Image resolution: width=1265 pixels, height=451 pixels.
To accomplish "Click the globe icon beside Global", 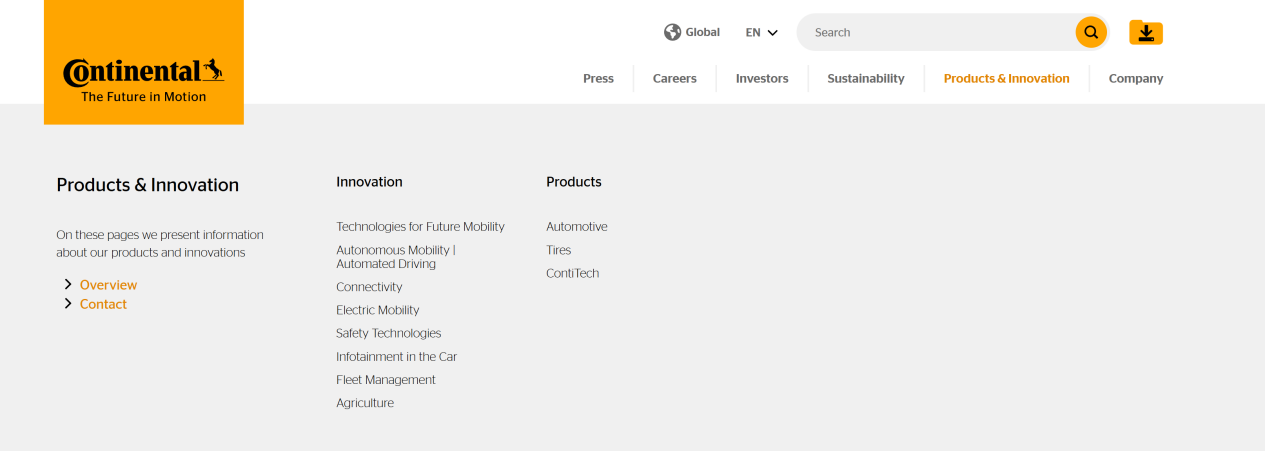I will click(672, 32).
